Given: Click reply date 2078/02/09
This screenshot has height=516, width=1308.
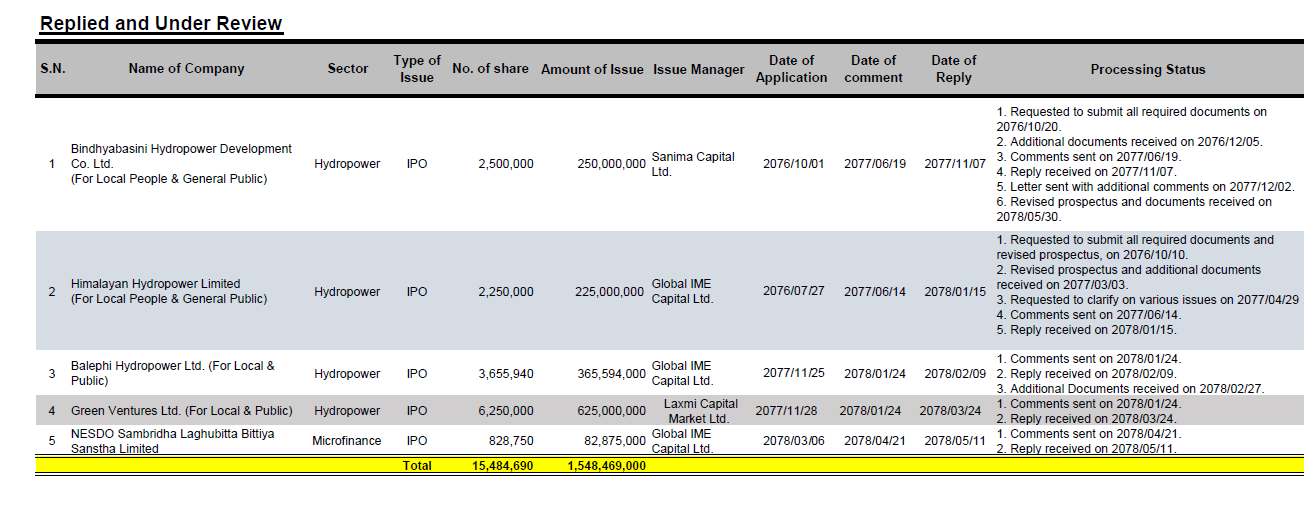Looking at the screenshot, I should click(955, 374).
